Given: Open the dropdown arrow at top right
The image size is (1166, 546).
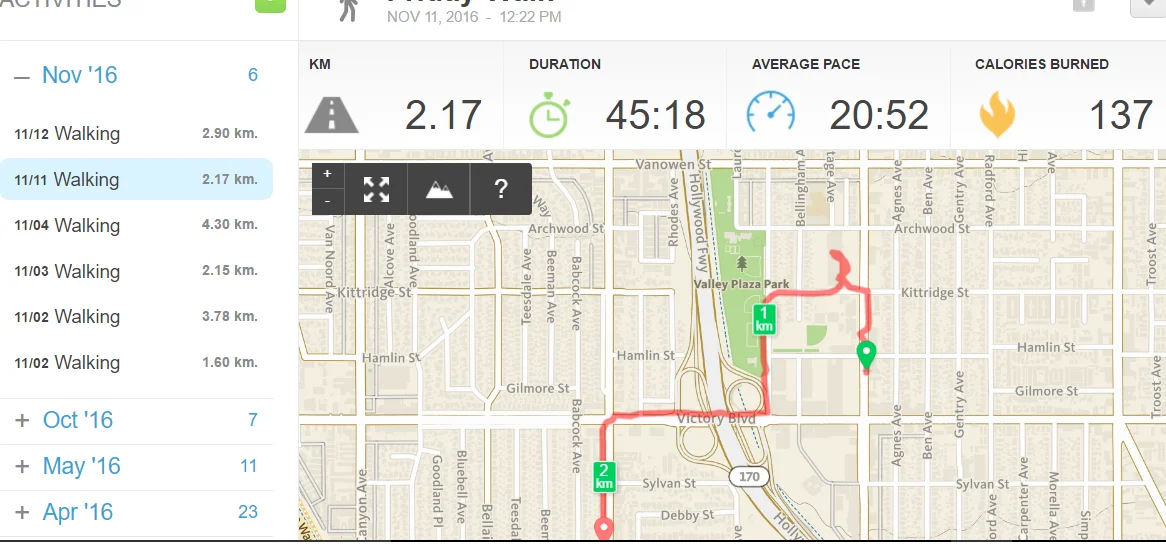Looking at the screenshot, I should pos(1147,6).
